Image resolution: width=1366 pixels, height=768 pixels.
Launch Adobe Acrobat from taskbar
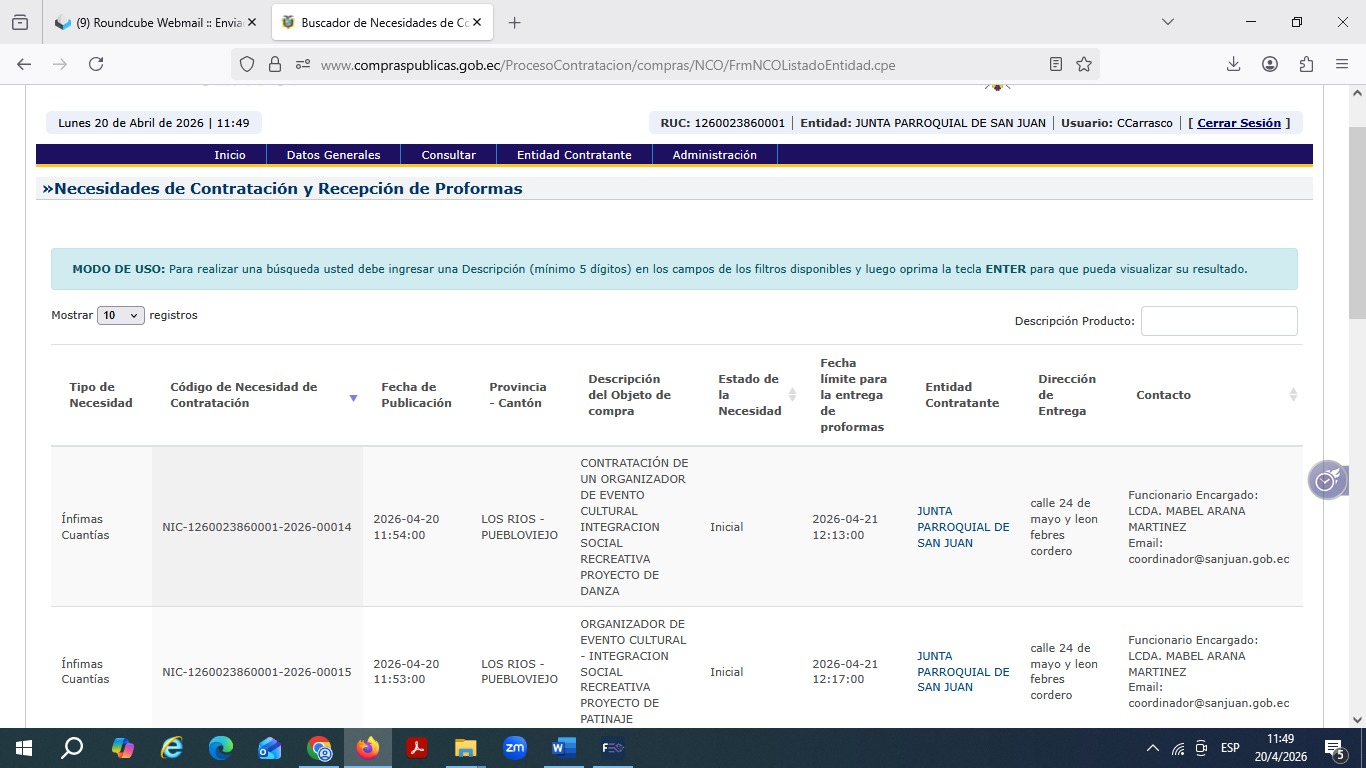tap(417, 748)
